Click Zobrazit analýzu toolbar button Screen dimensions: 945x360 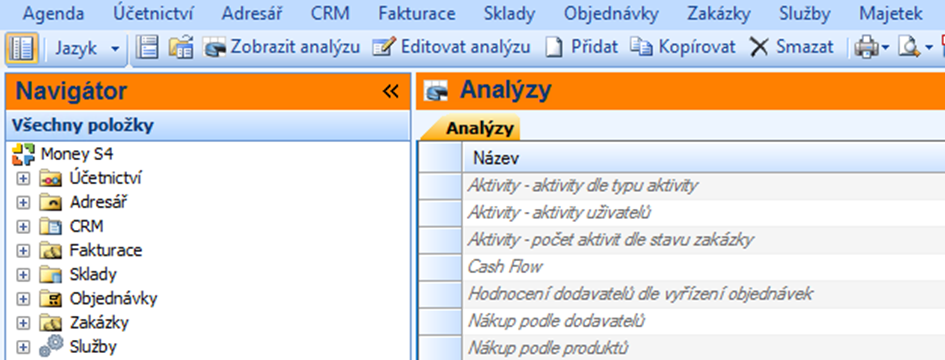(x=281, y=47)
